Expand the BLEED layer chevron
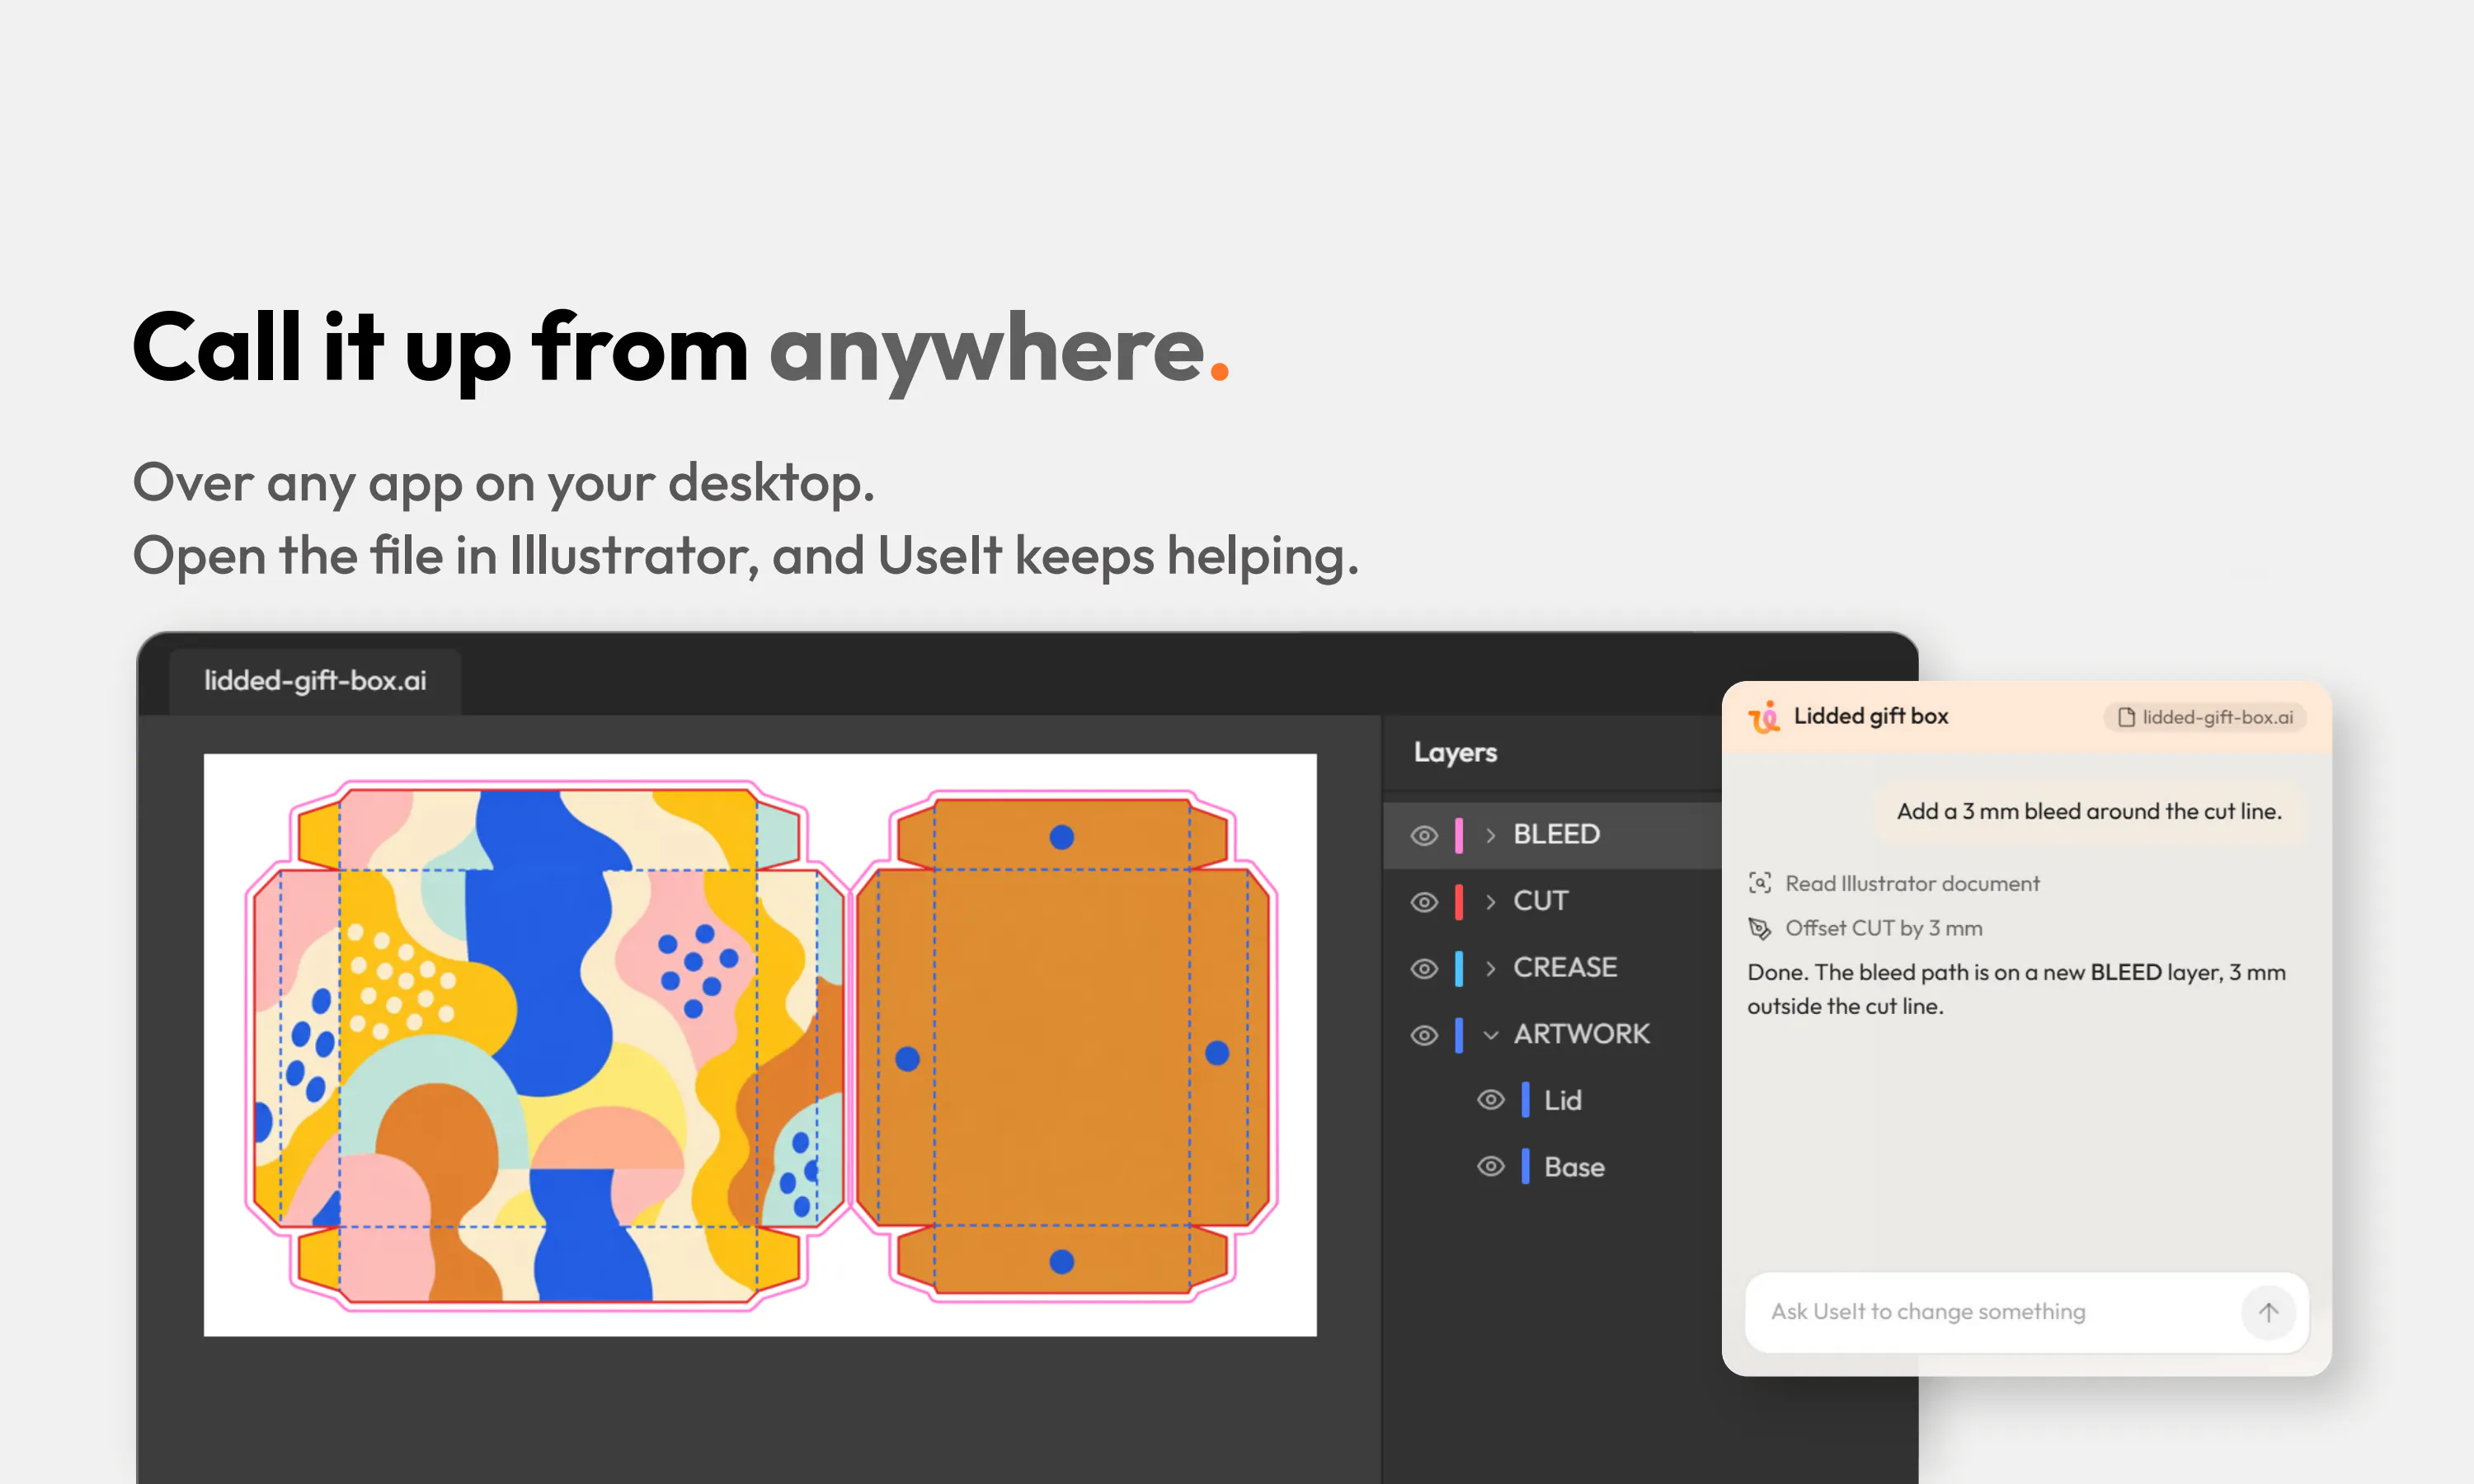The height and width of the screenshot is (1484, 2474). (x=1491, y=835)
